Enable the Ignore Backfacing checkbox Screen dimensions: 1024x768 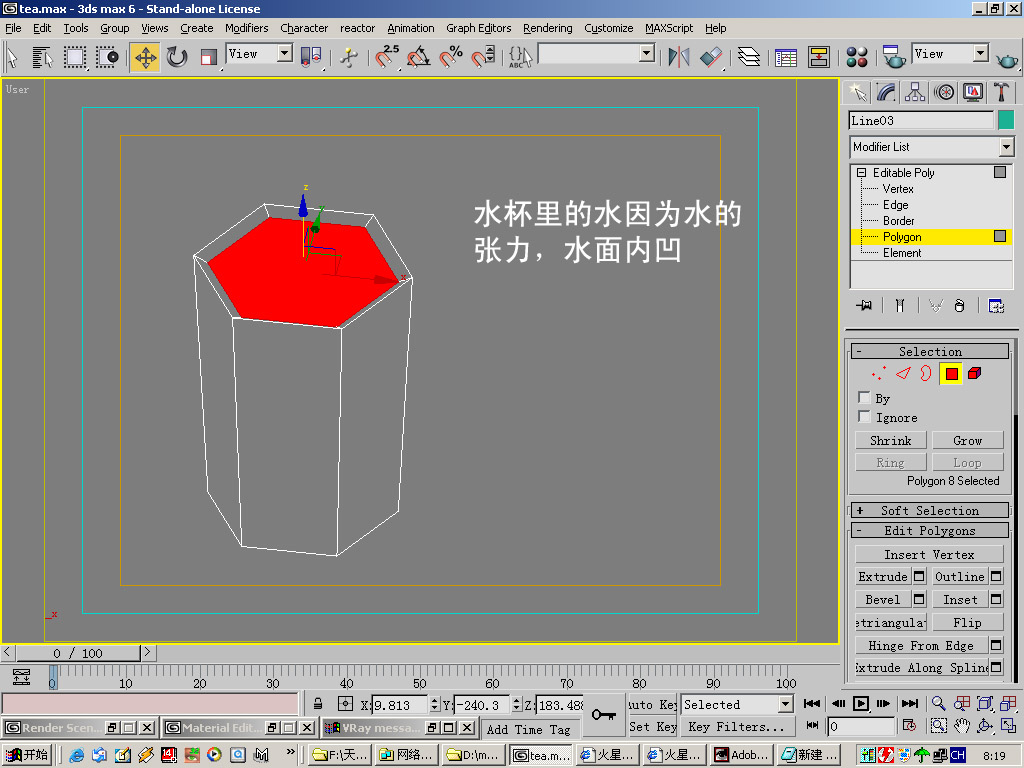pyautogui.click(x=864, y=416)
